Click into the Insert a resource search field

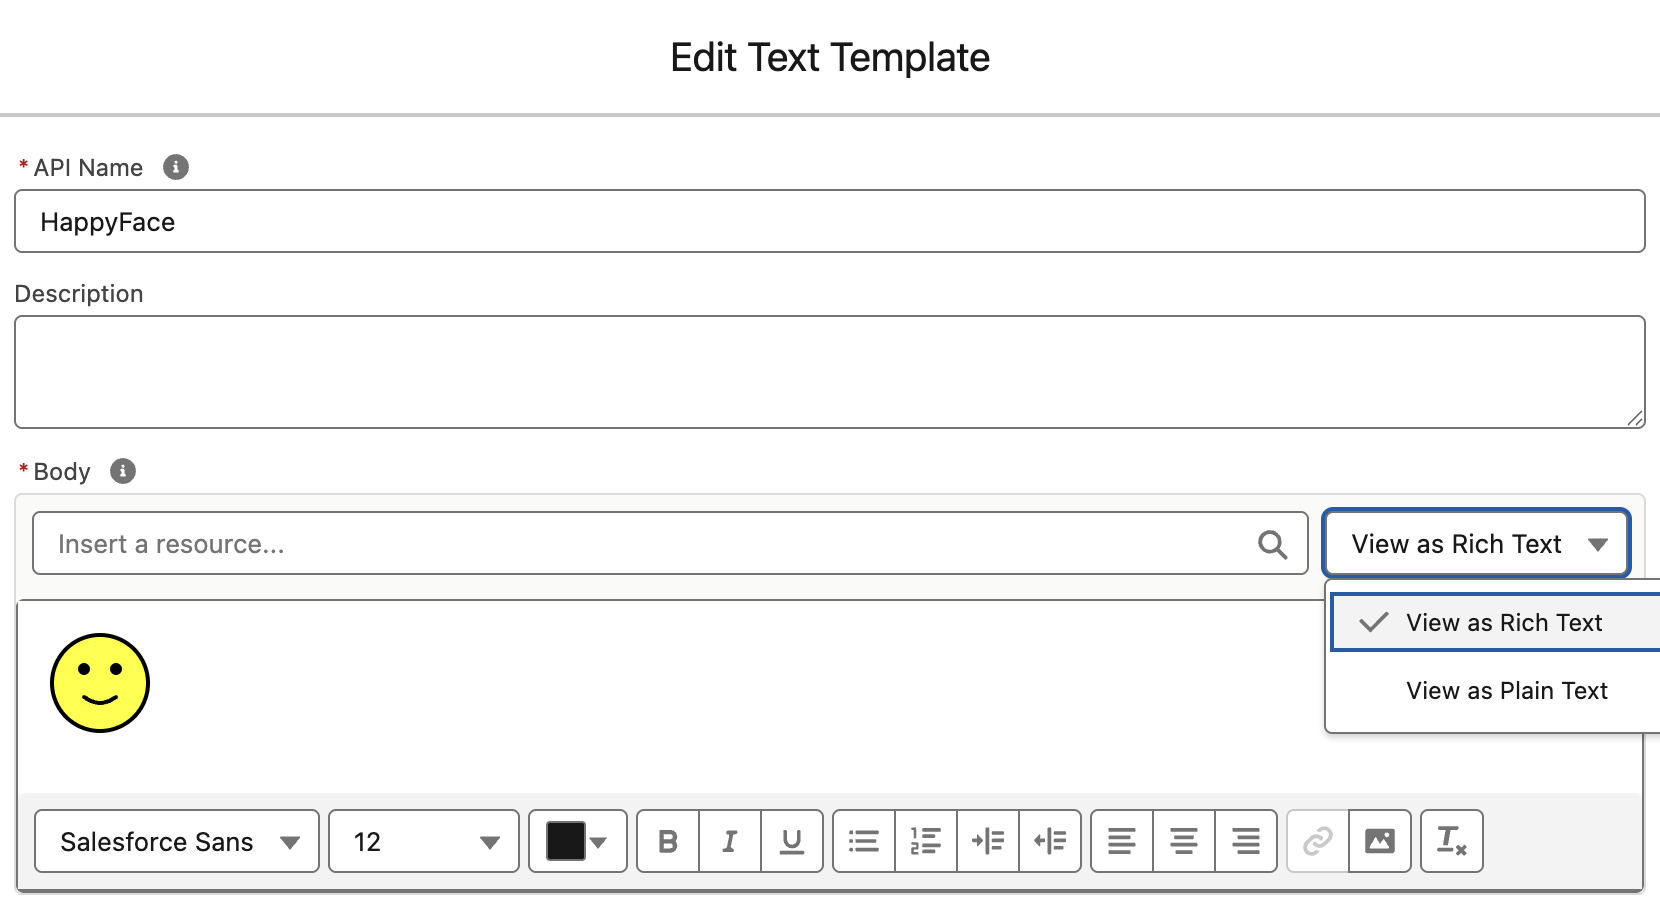click(x=640, y=544)
